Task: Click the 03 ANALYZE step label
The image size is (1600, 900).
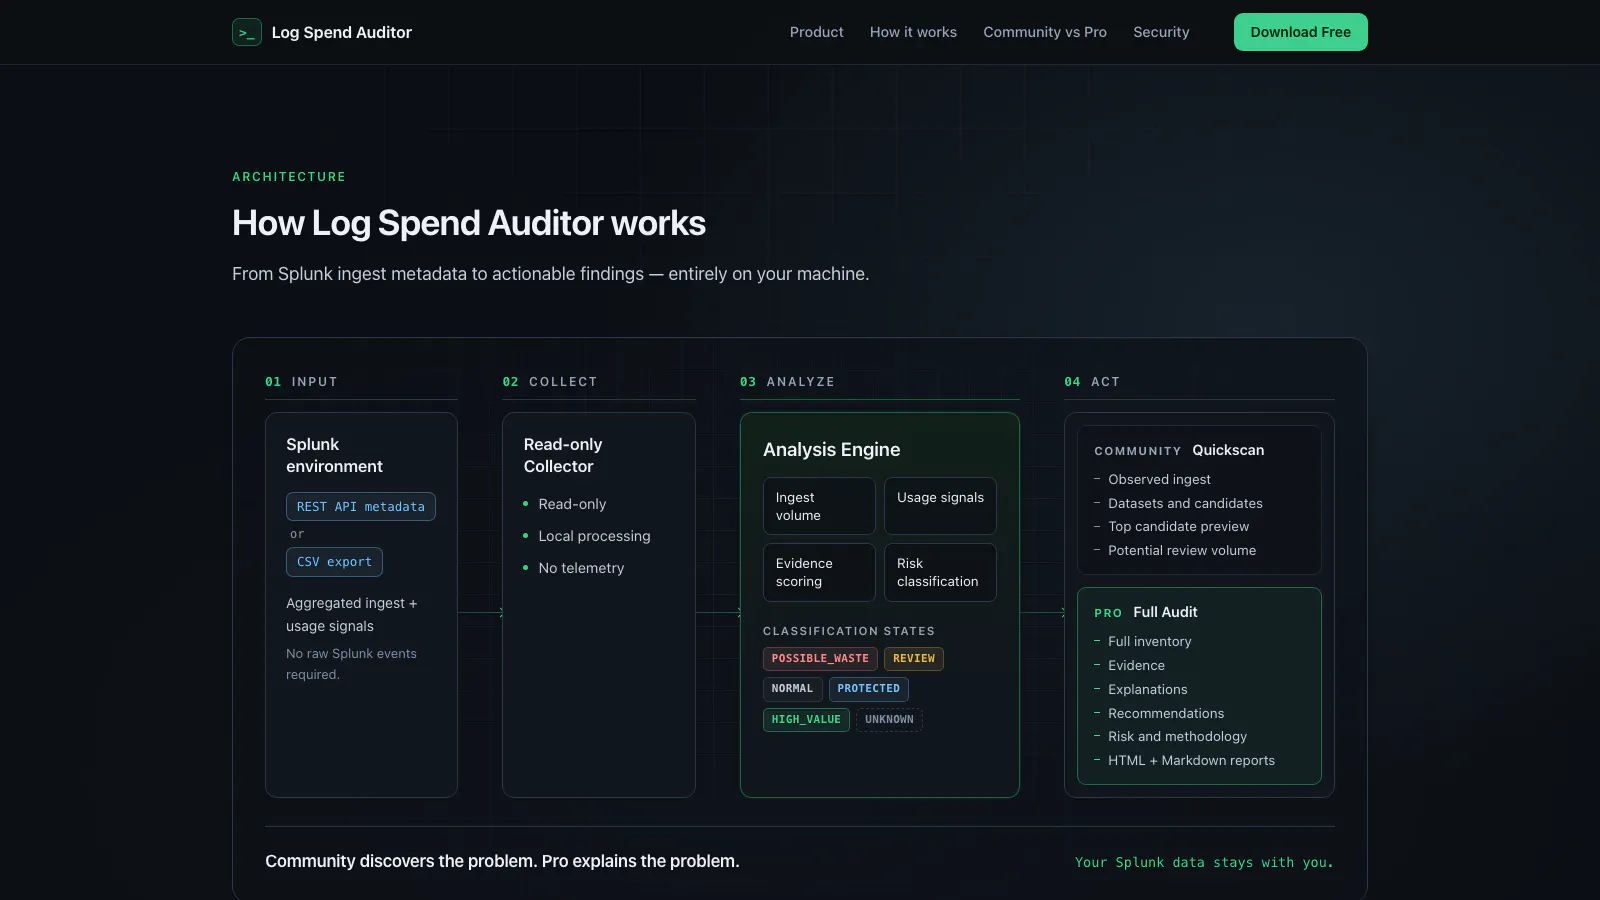Action: 787,382
